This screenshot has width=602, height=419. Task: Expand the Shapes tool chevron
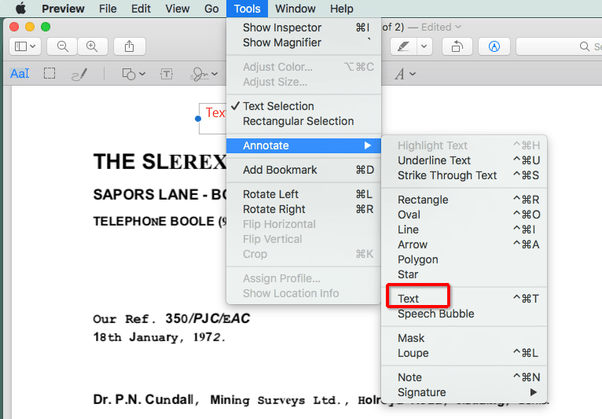(142, 73)
